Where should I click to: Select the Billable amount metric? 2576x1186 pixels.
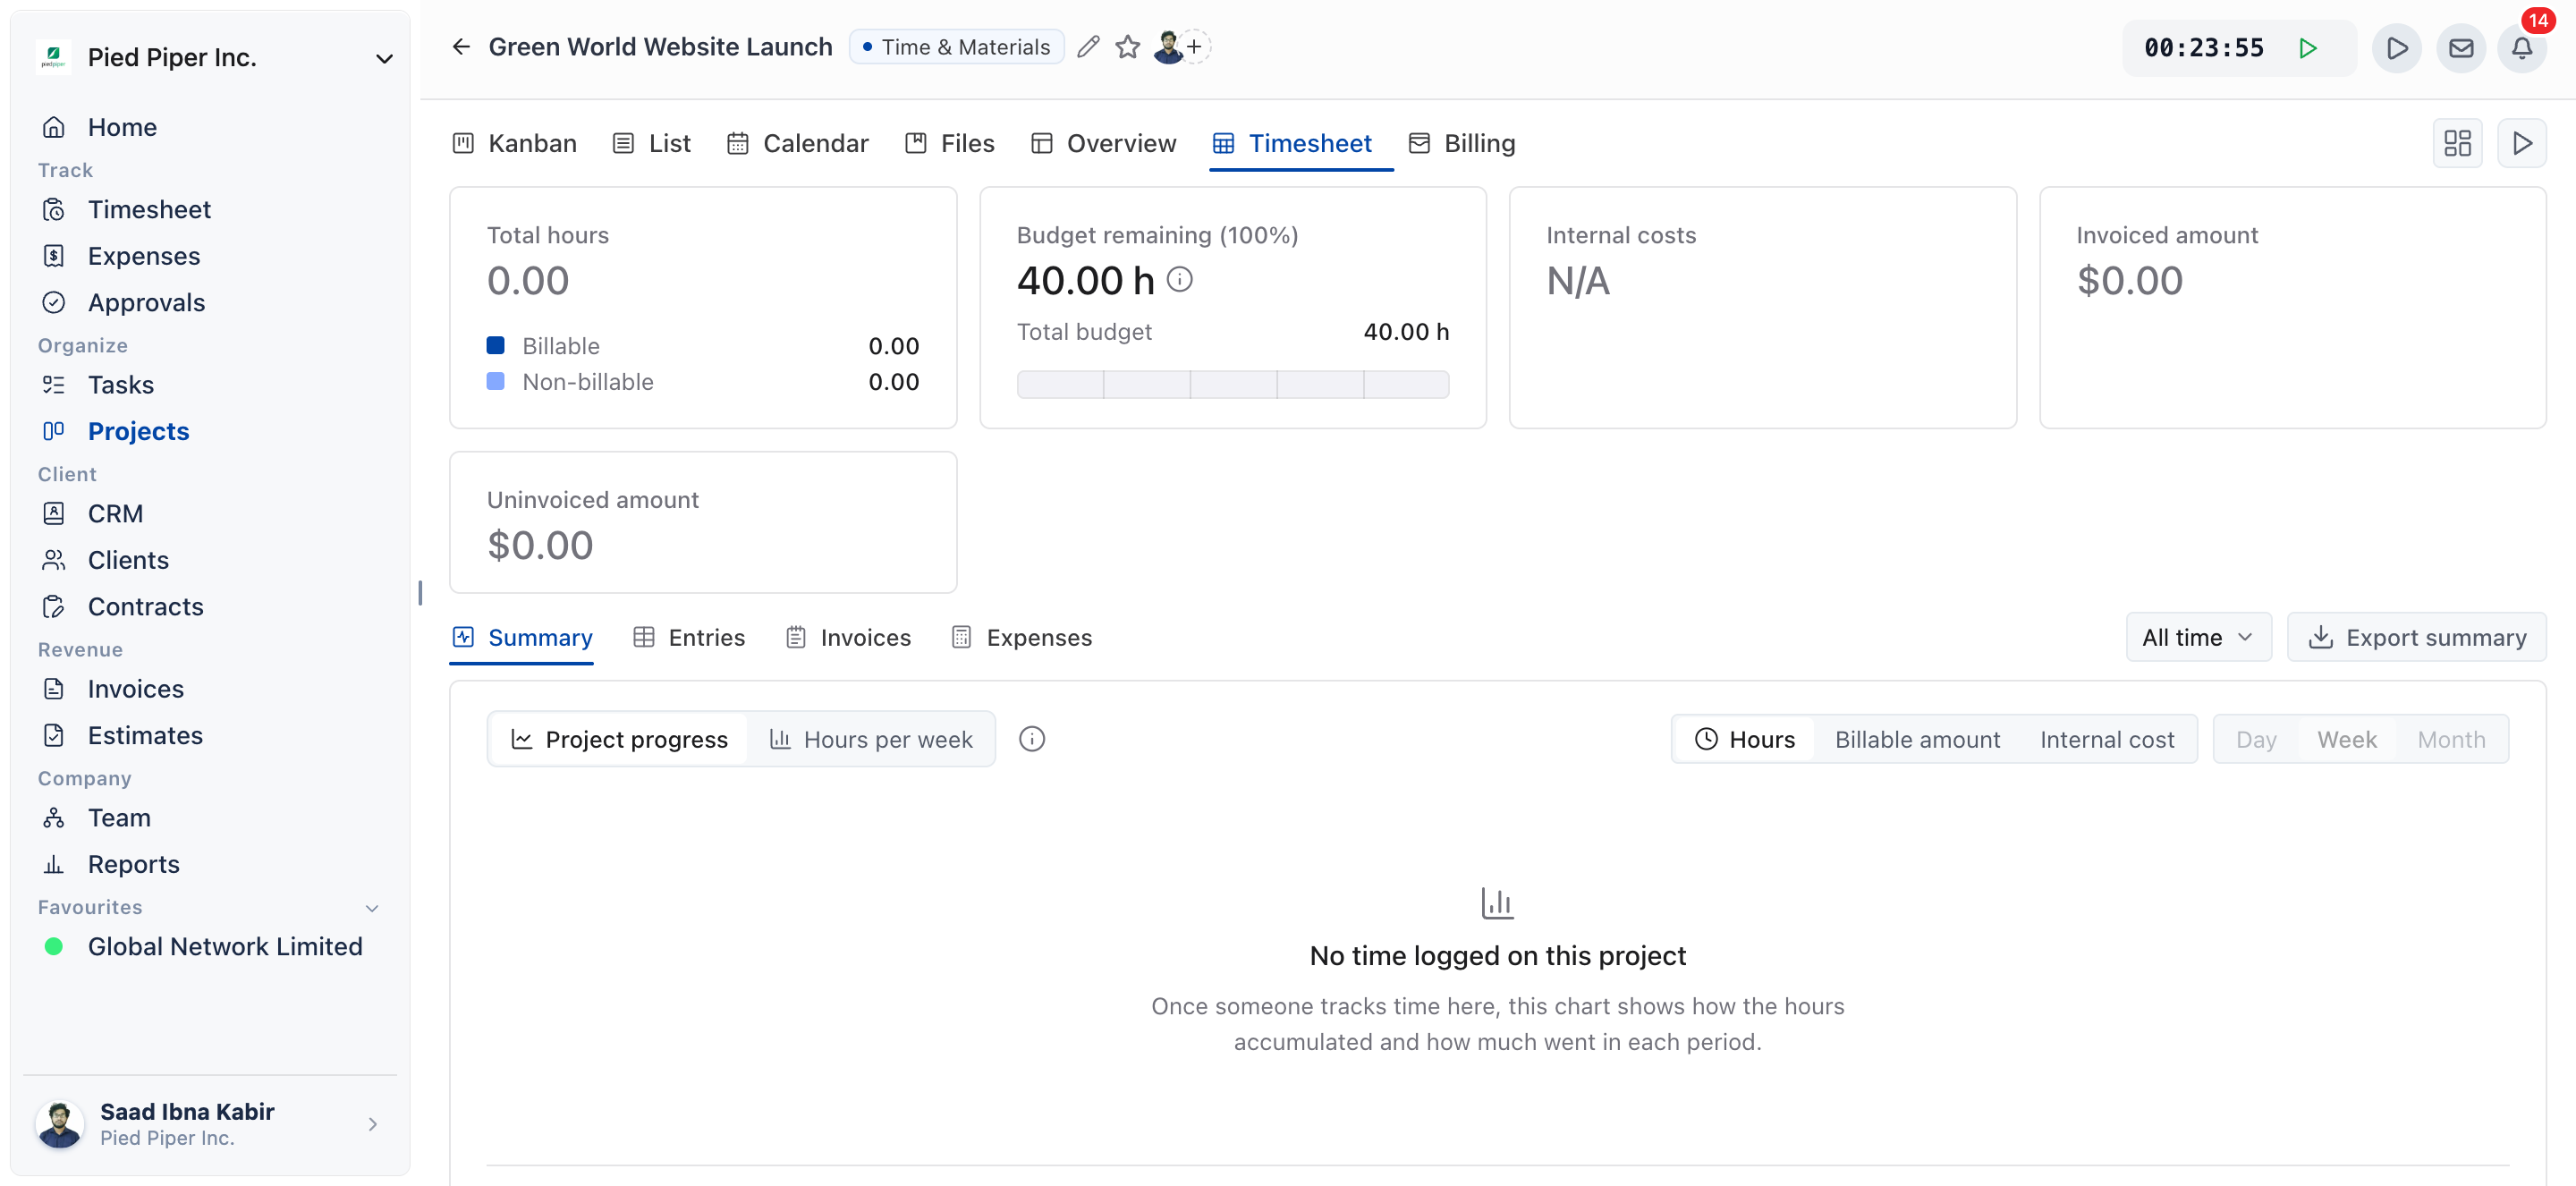(1917, 739)
